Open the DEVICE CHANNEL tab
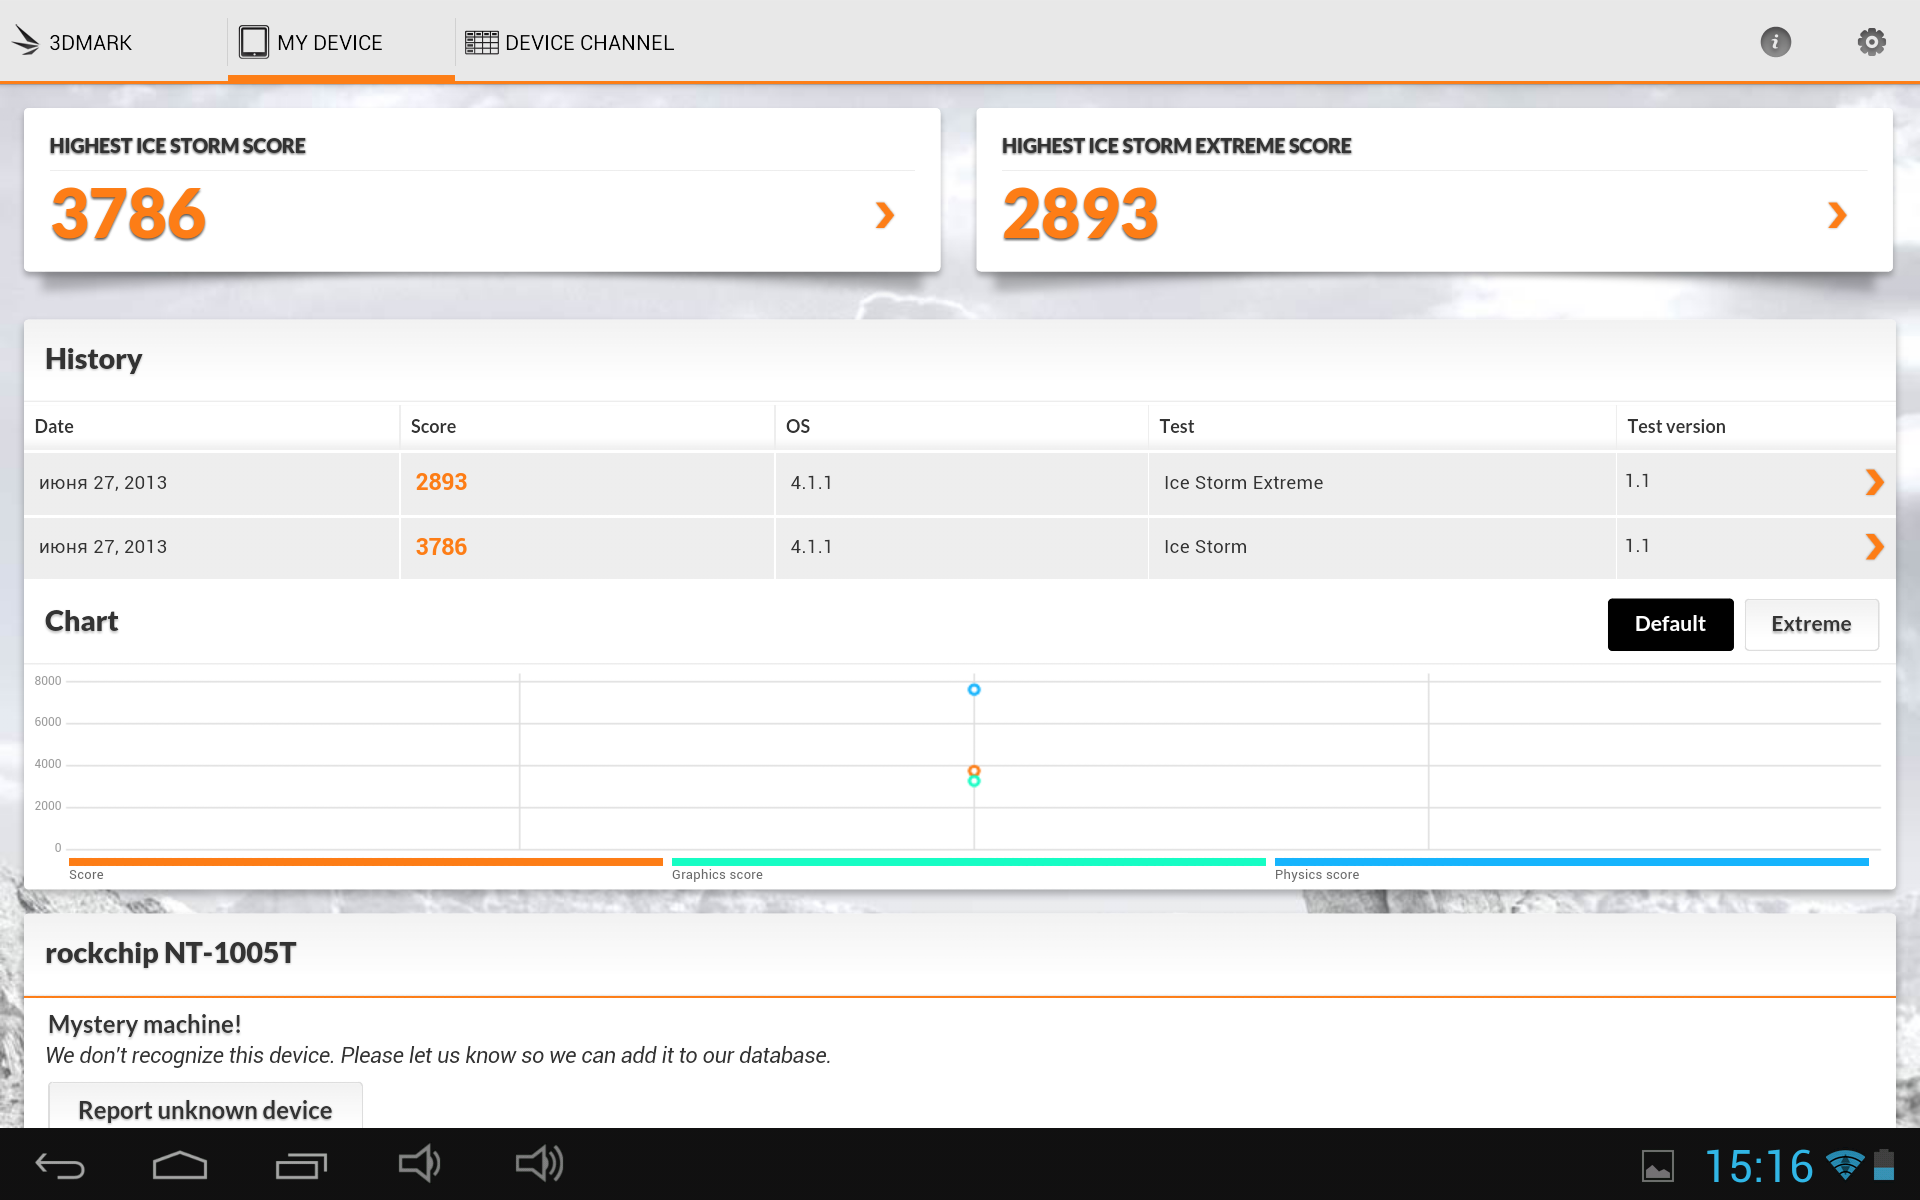This screenshot has height=1200, width=1920. pos(569,42)
